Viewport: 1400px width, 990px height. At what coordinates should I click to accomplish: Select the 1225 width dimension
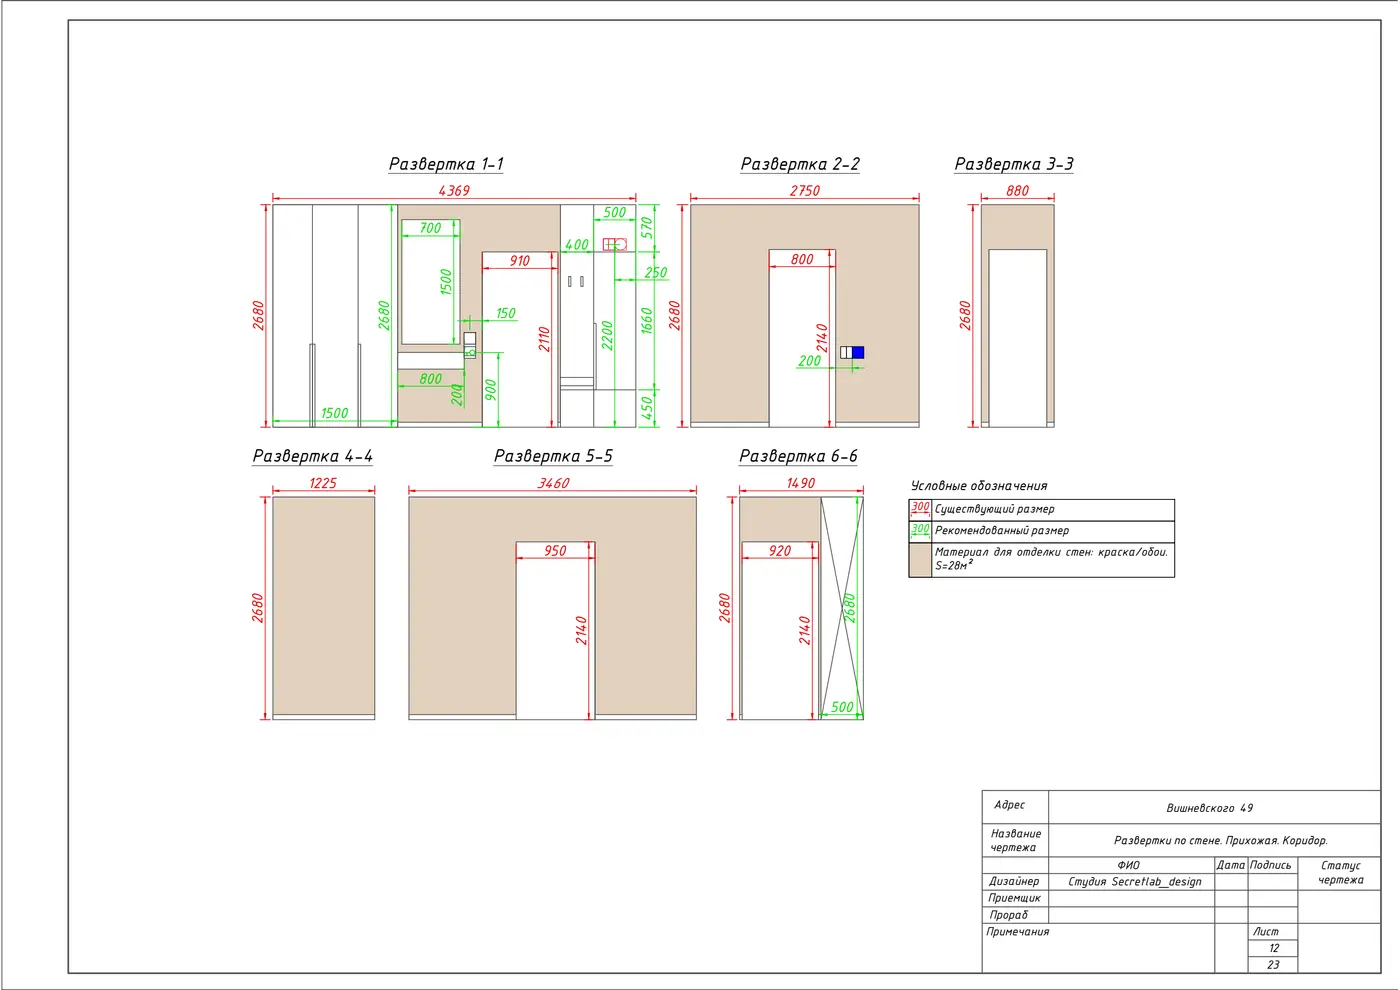pos(323,483)
